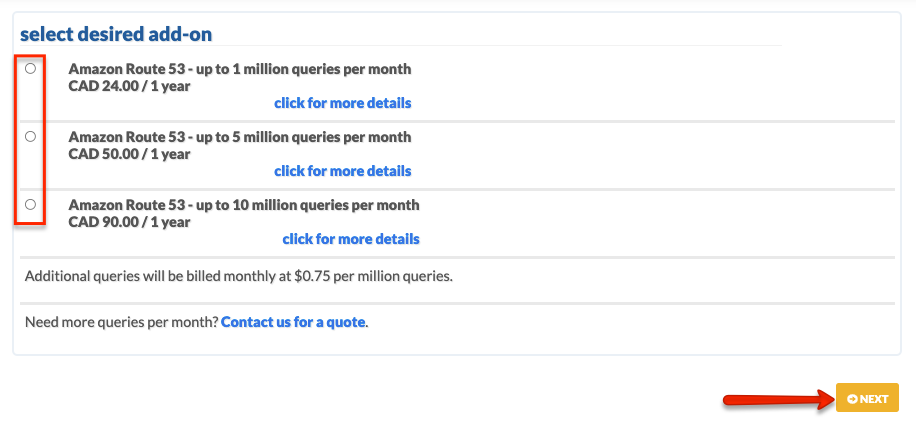
Task: Select the 1 million queries radio button
Action: (30, 68)
